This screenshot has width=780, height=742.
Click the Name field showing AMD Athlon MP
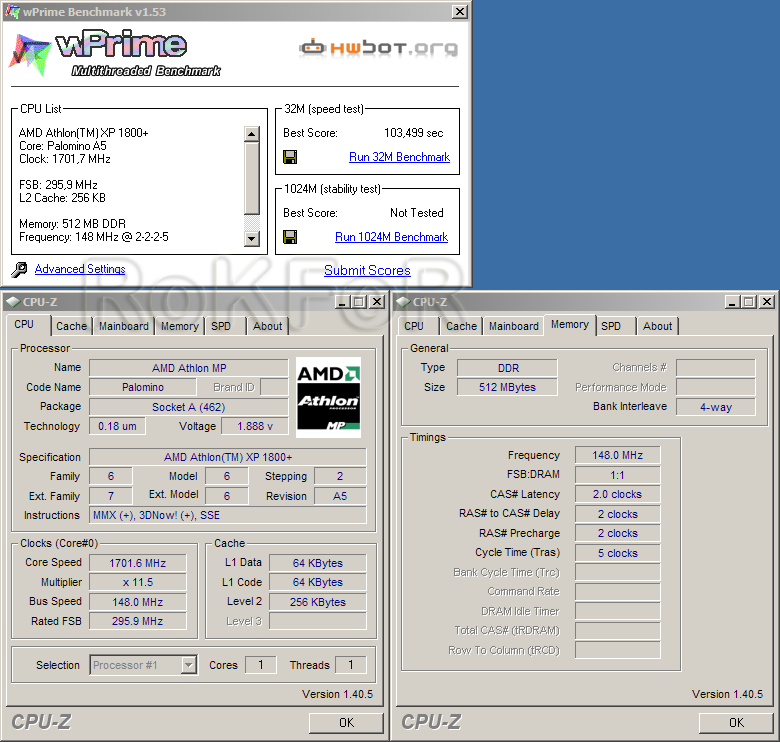pos(189,368)
